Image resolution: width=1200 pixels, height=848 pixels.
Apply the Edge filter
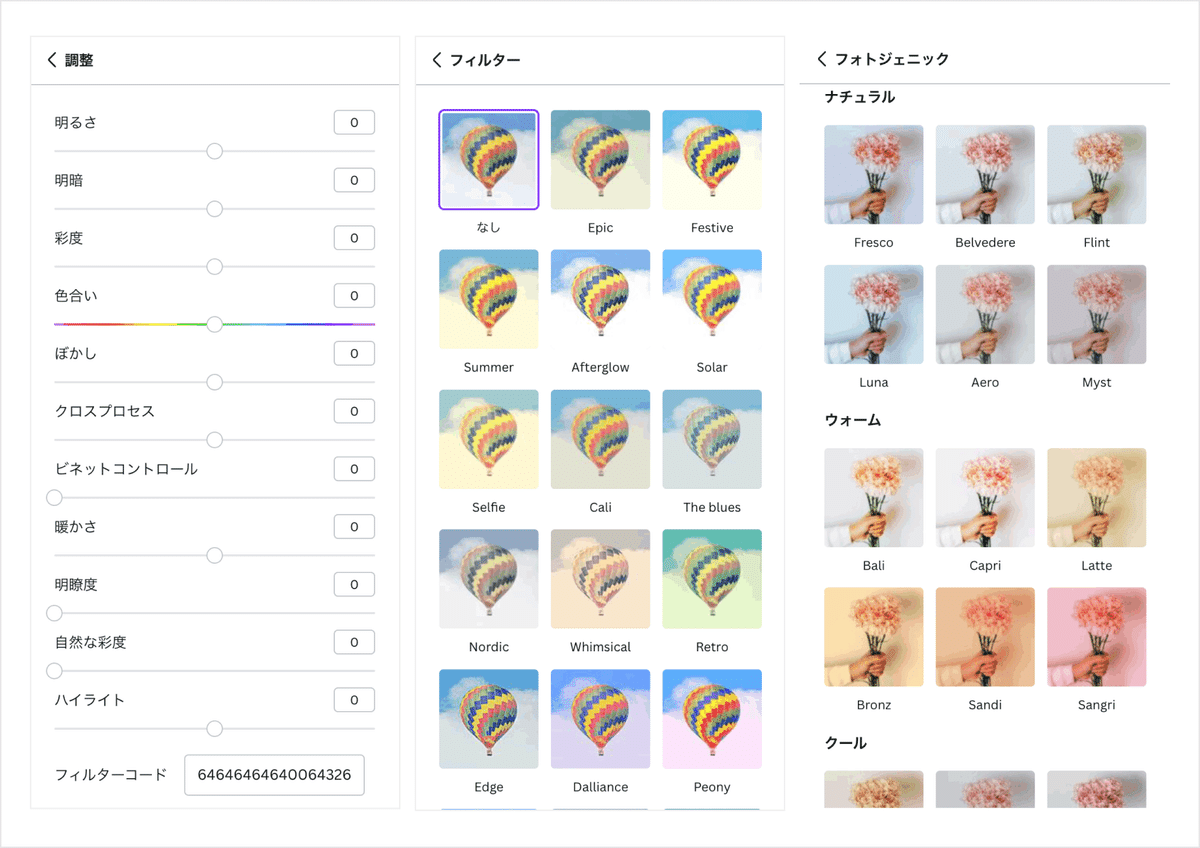coord(488,719)
